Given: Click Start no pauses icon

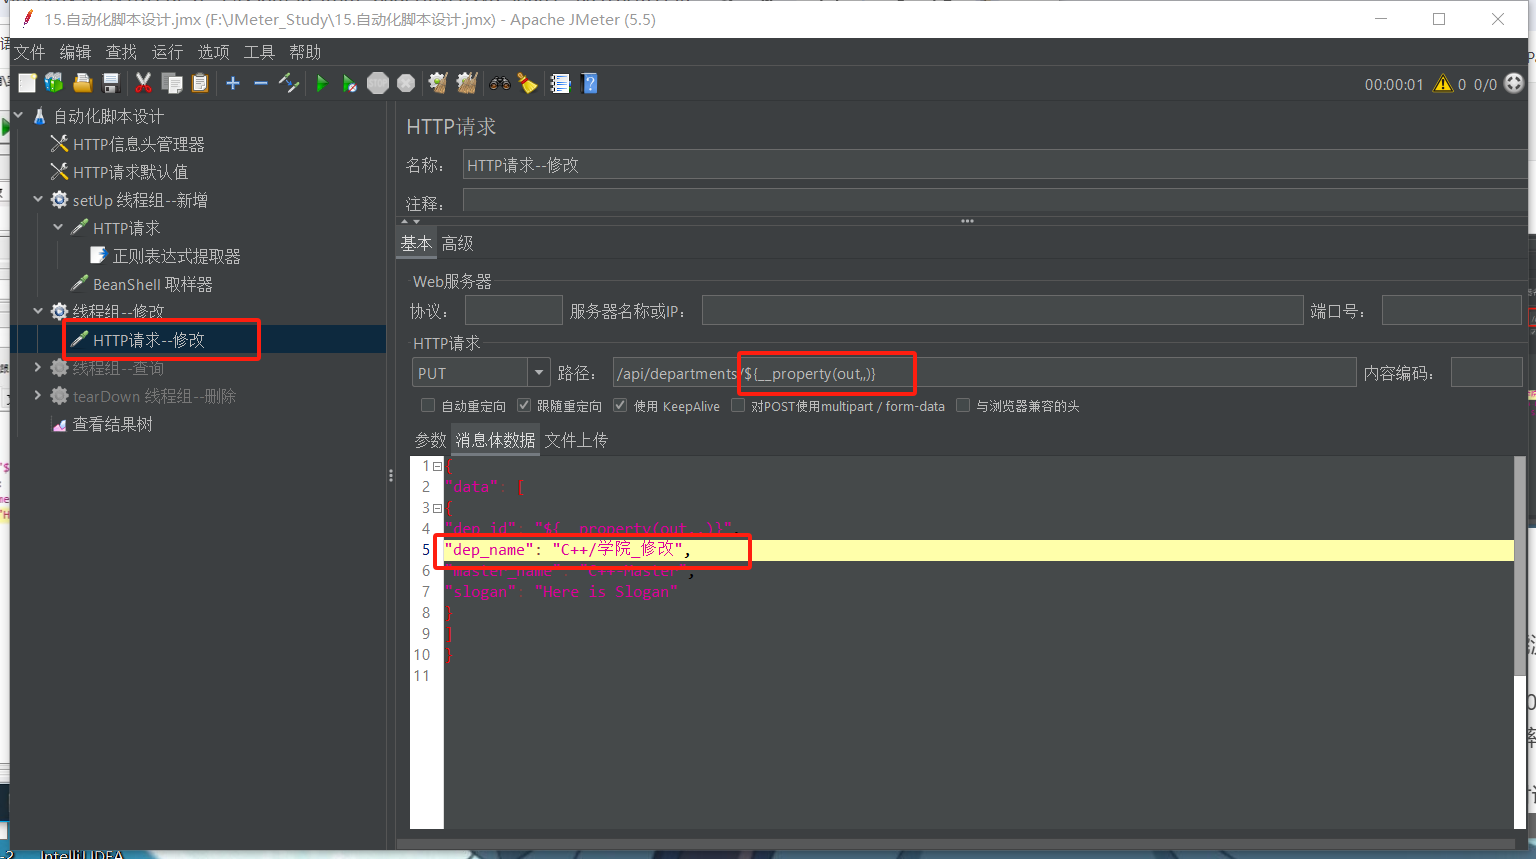Looking at the screenshot, I should pyautogui.click(x=349, y=83).
